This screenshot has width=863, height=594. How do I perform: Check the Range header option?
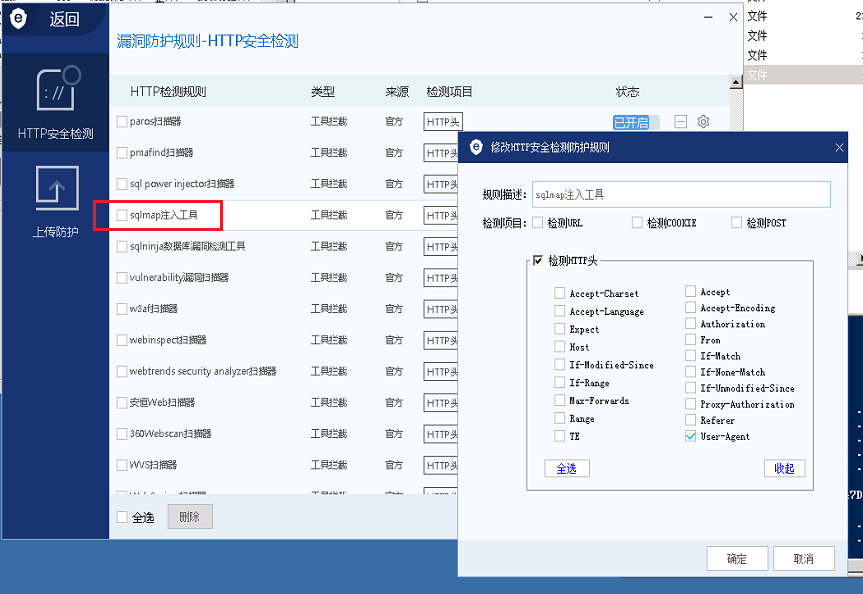560,418
